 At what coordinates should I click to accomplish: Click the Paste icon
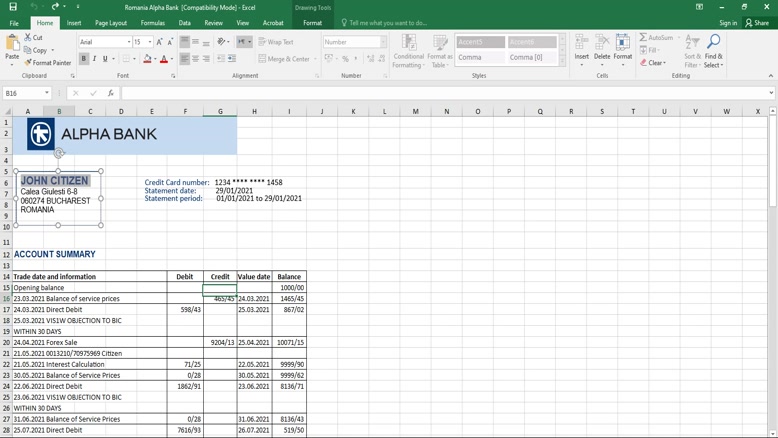tap(12, 44)
